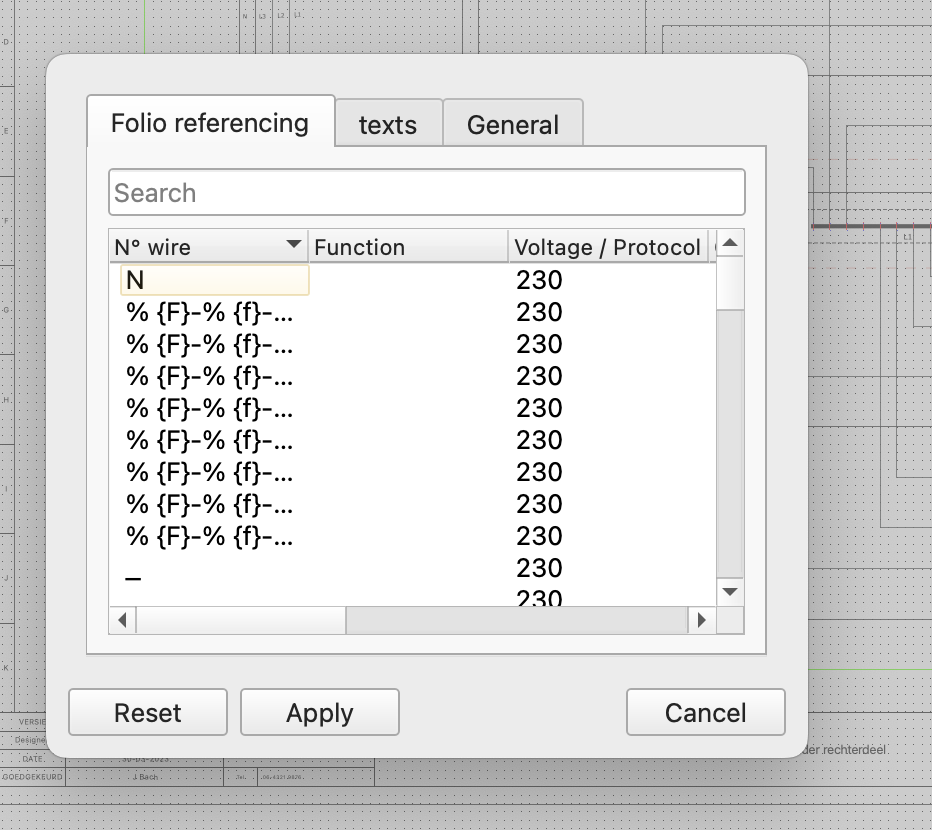Click the N° wire sort arrow icon

(293, 245)
